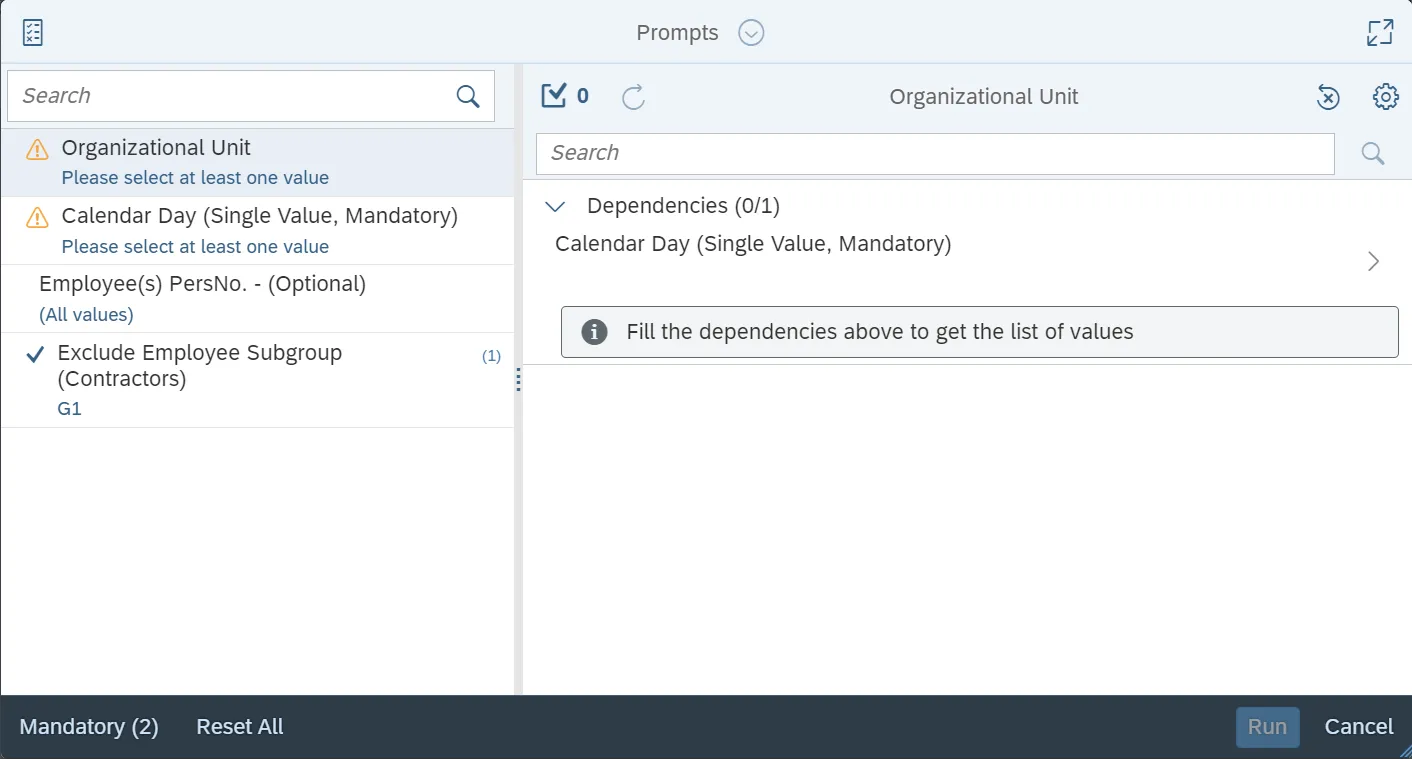Toggle the selected values checkbox icon

coord(553,96)
